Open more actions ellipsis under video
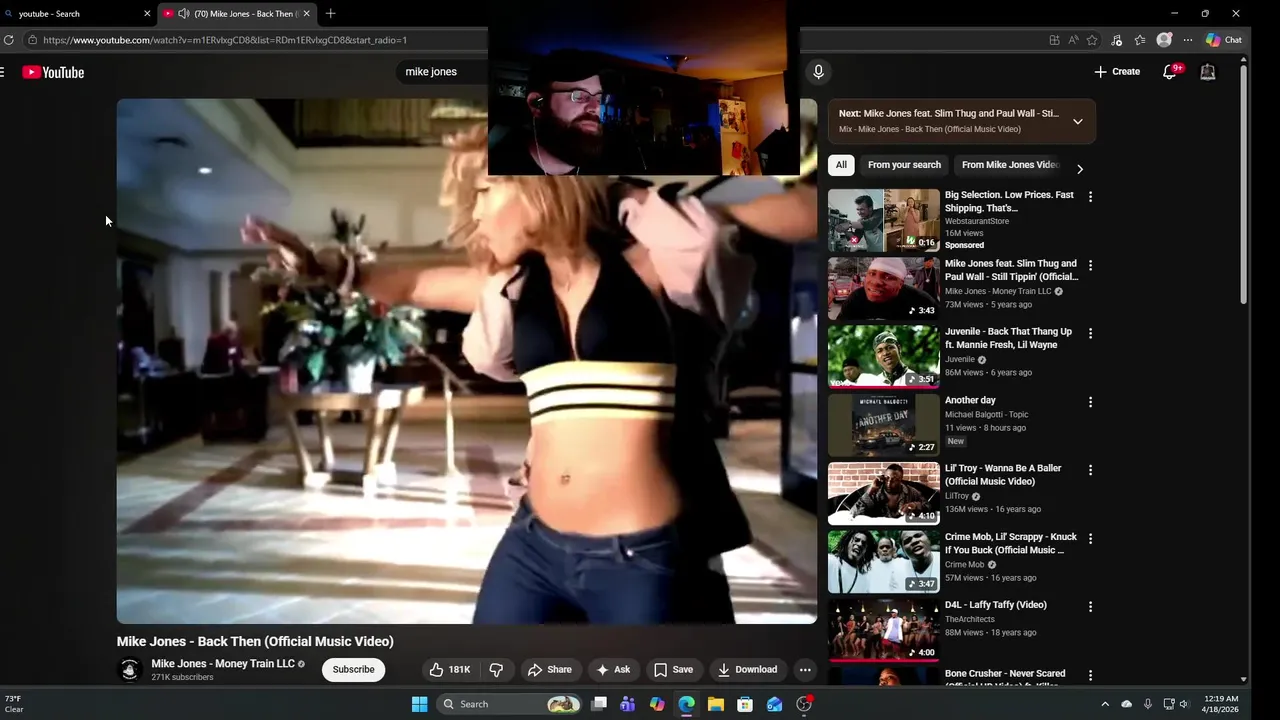This screenshot has width=1280, height=720. tap(805, 670)
